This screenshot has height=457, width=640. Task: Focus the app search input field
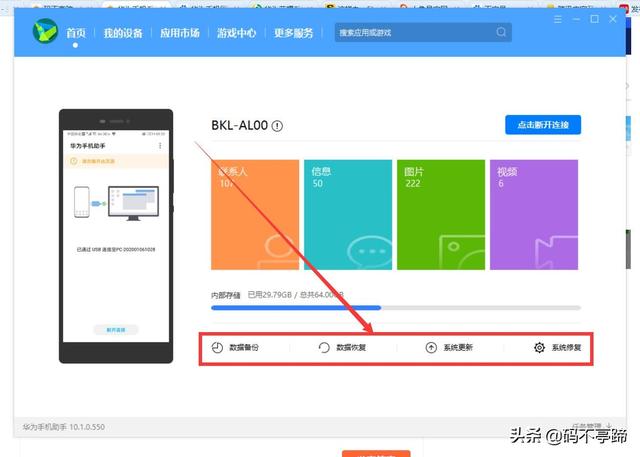(423, 32)
